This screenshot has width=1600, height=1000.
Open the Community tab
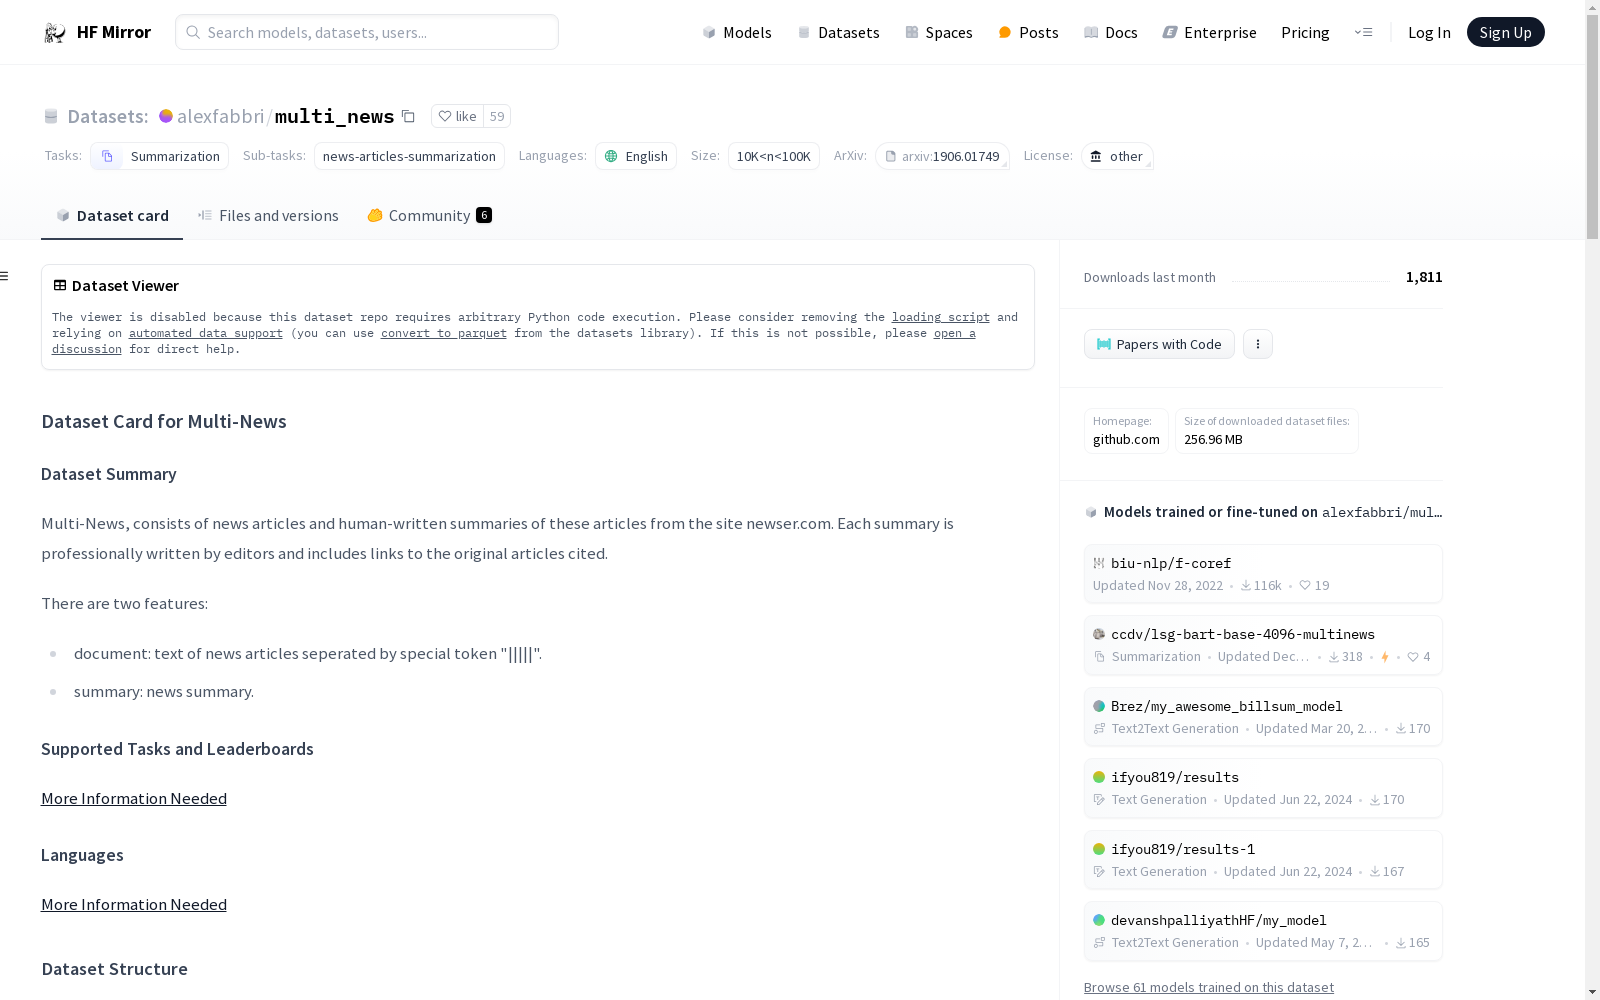click(429, 216)
